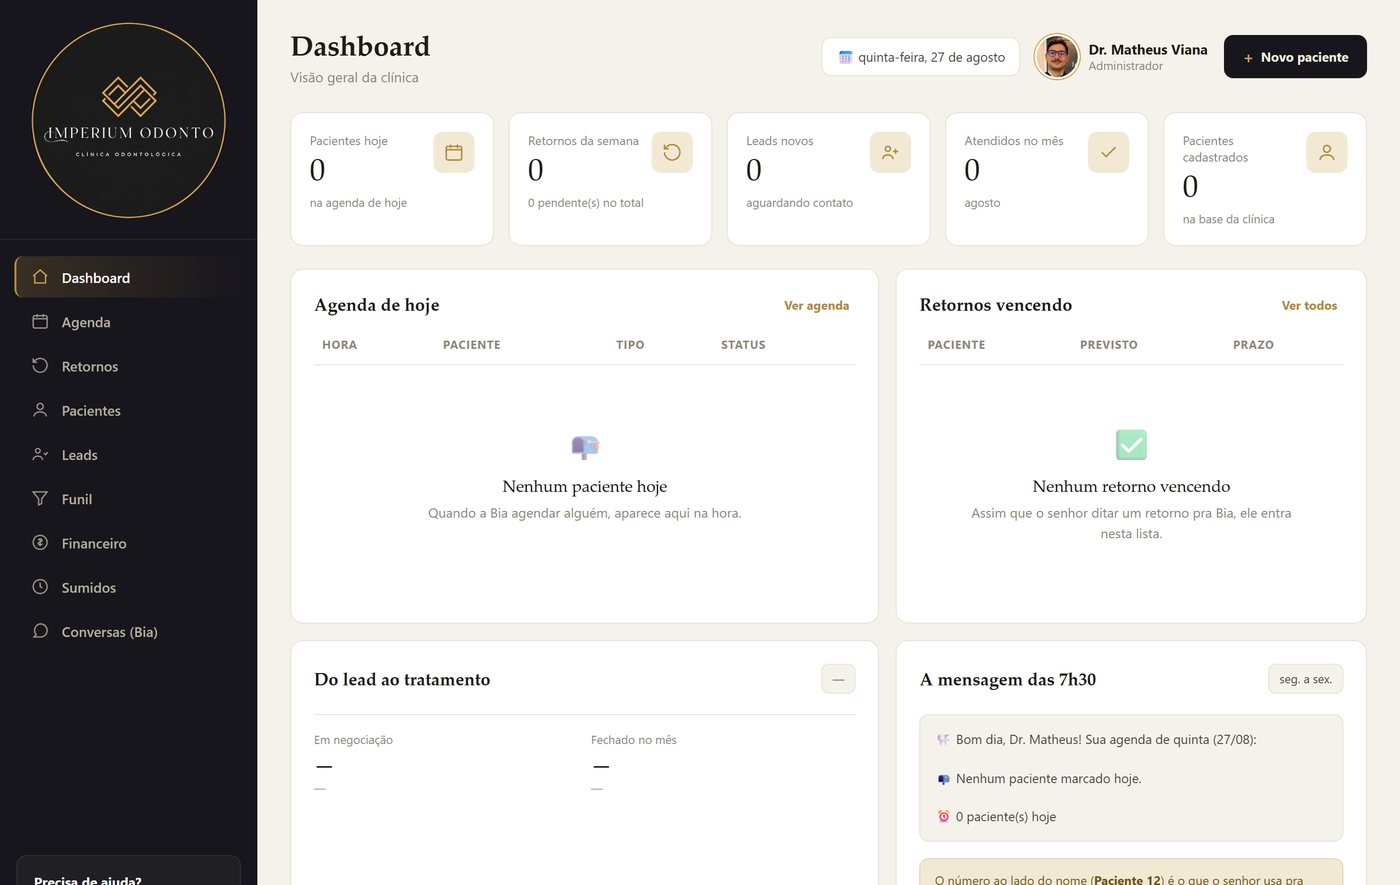Click the calendar icon beside the date
The width and height of the screenshot is (1400, 885).
(x=845, y=58)
